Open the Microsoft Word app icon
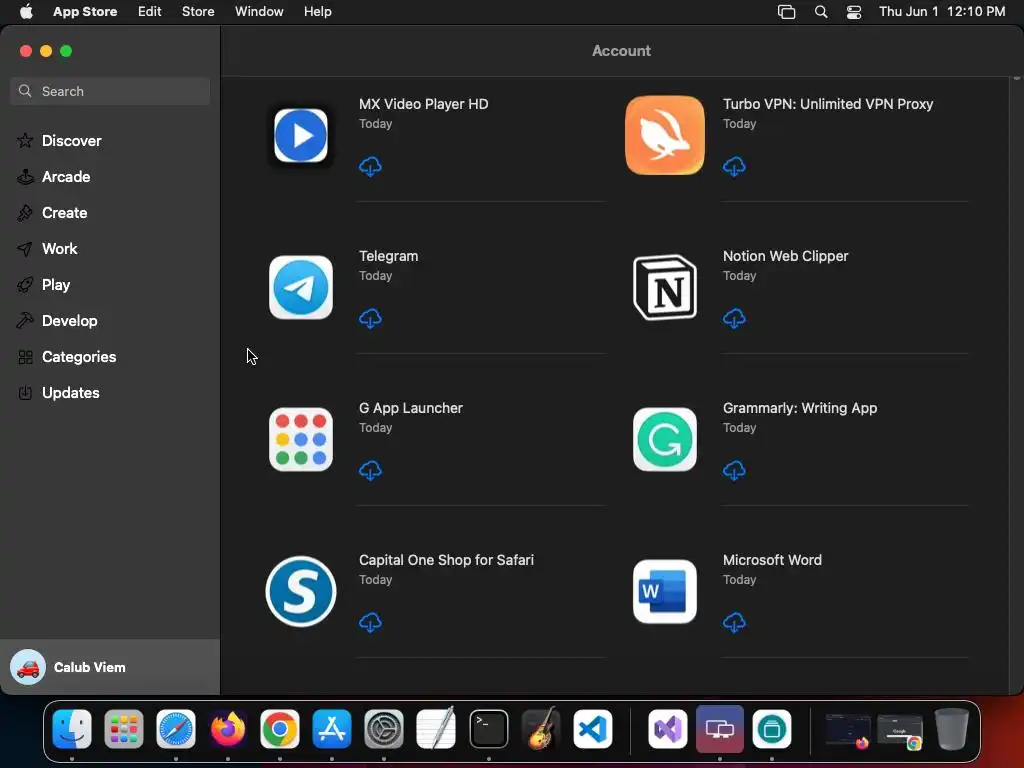This screenshot has height=768, width=1024. pyautogui.click(x=665, y=592)
